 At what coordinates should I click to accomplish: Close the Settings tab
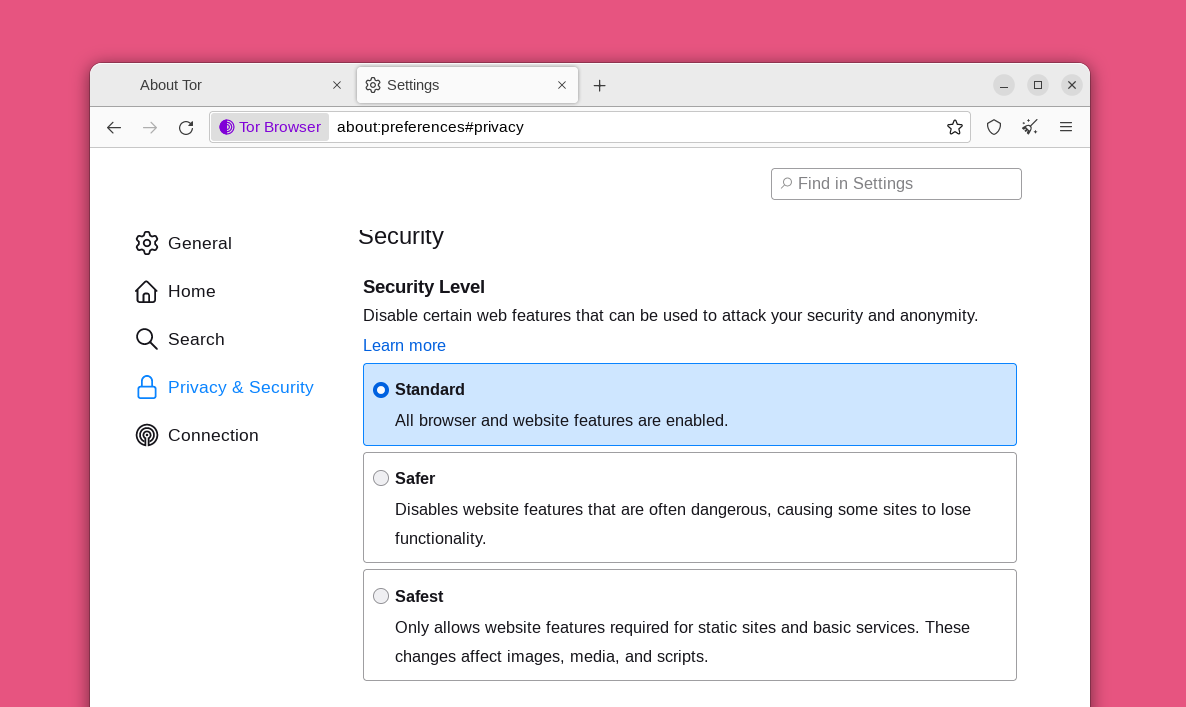point(562,85)
